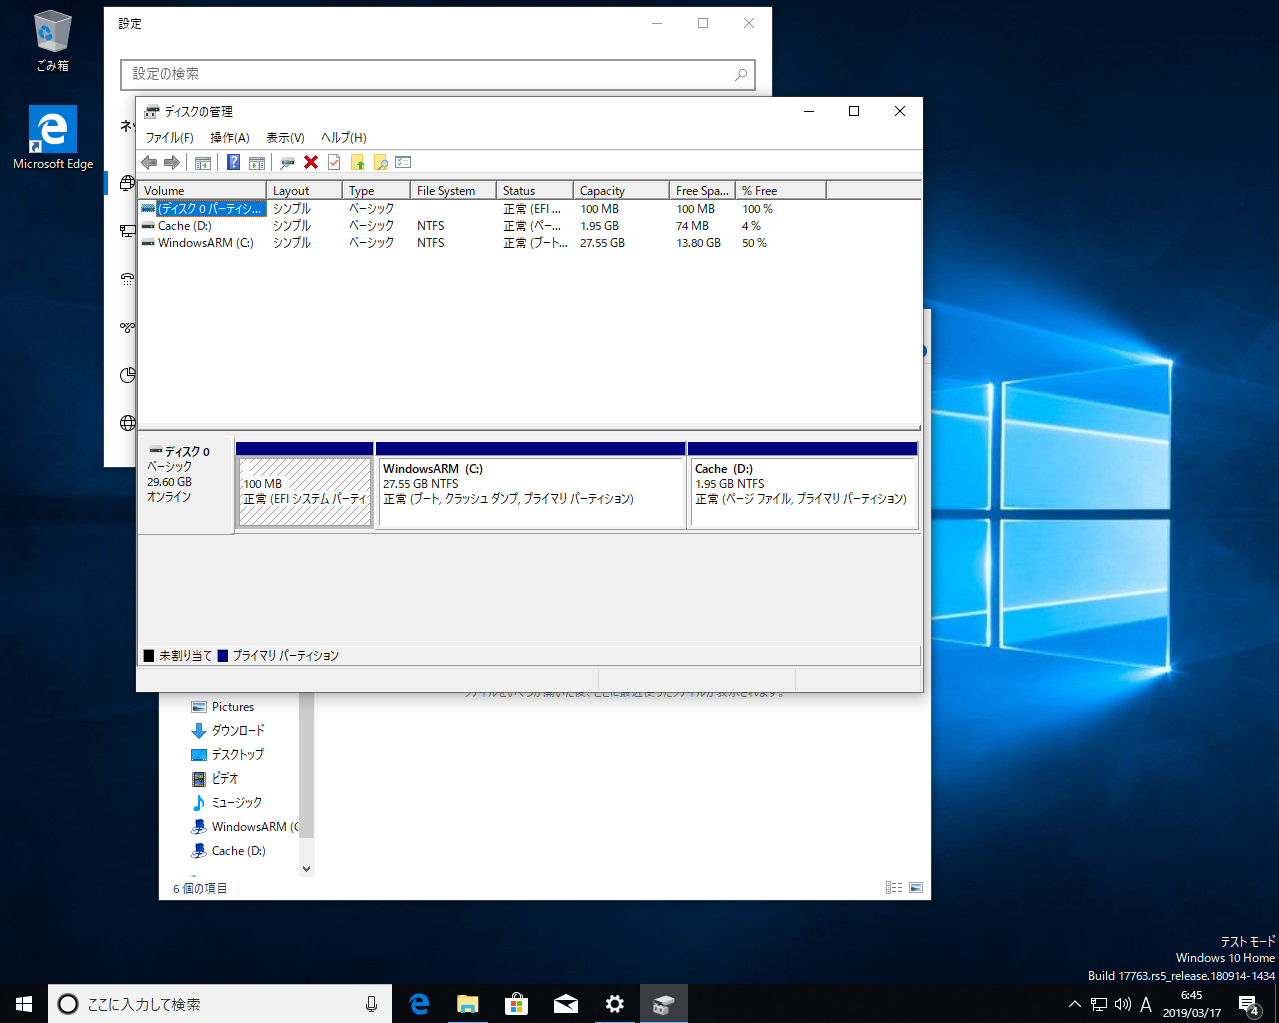
Task: Select the WindowsARM (C:) partition block
Action: tap(530, 485)
